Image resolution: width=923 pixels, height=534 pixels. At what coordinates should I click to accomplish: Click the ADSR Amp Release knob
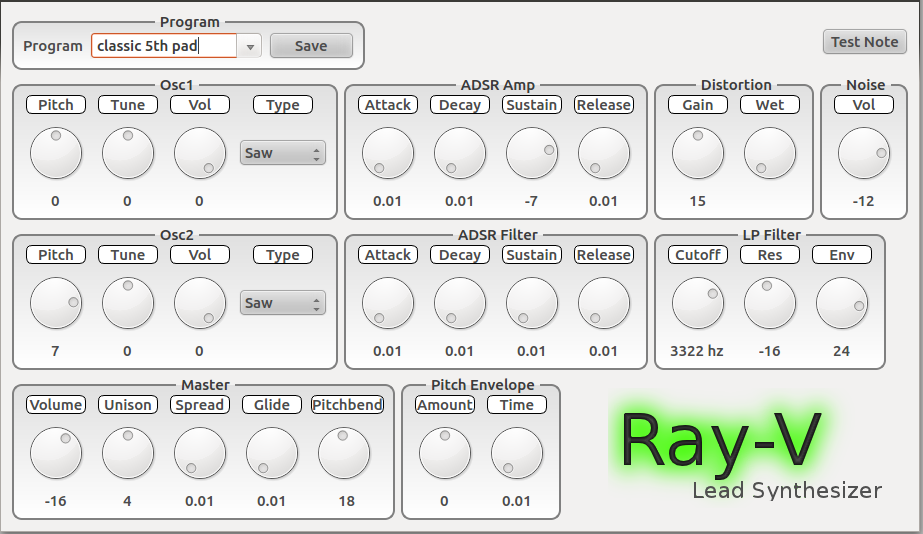tap(604, 153)
